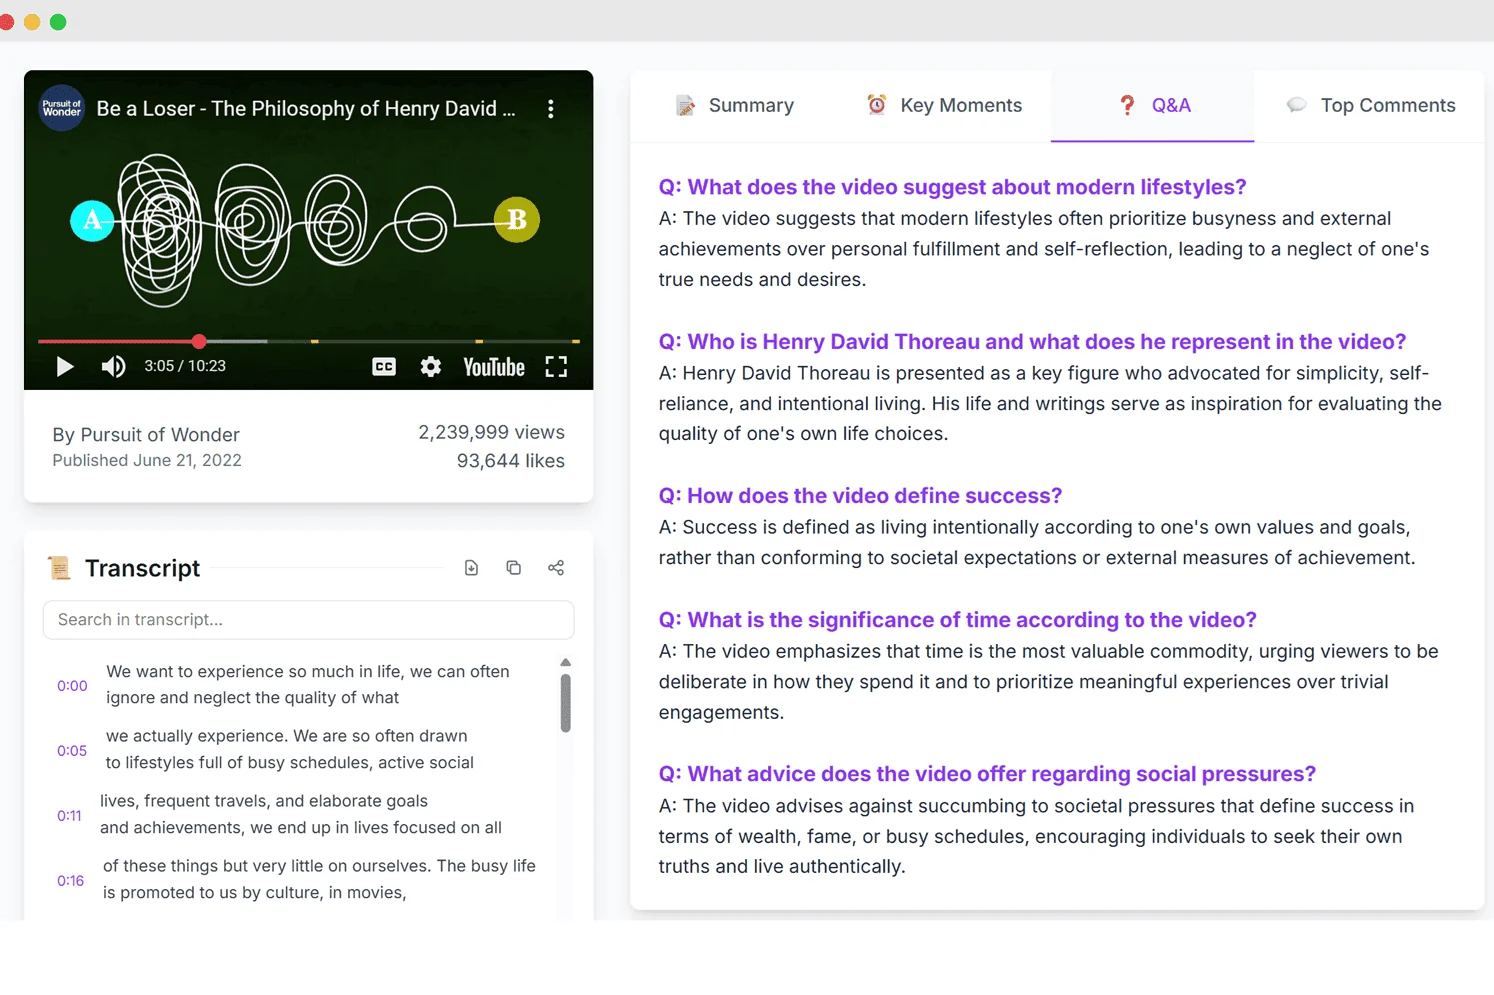This screenshot has height=995, width=1494.
Task: Play the video with the play button
Action: point(65,366)
